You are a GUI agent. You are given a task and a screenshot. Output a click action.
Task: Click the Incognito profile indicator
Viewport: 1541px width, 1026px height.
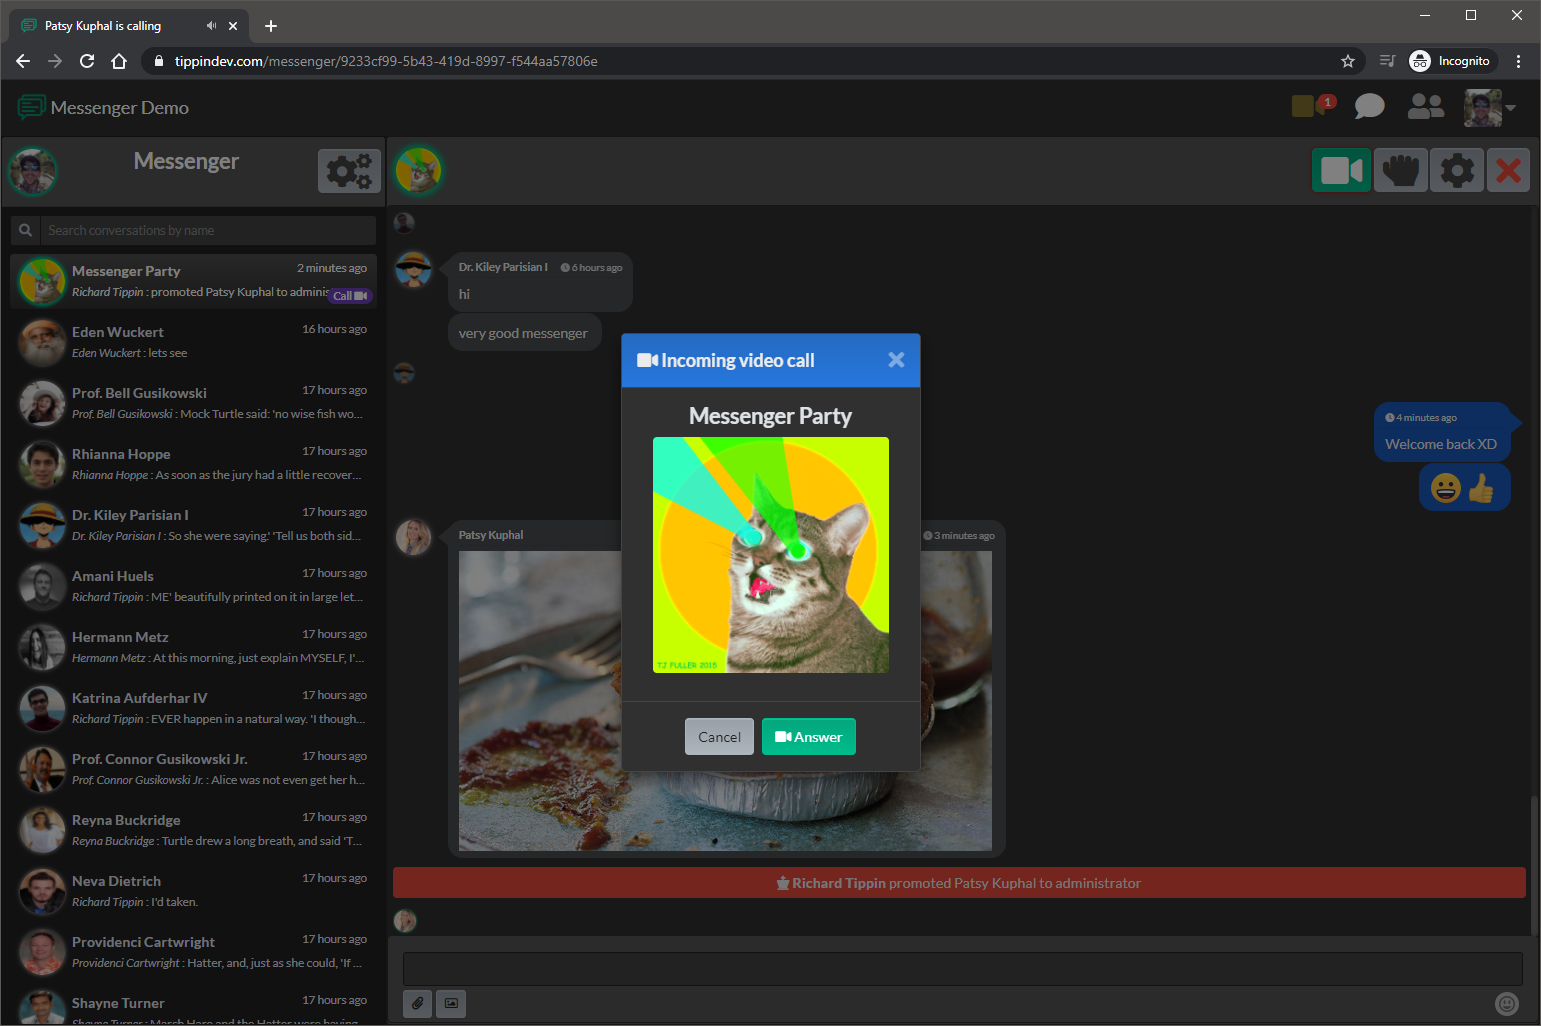(x=1451, y=61)
